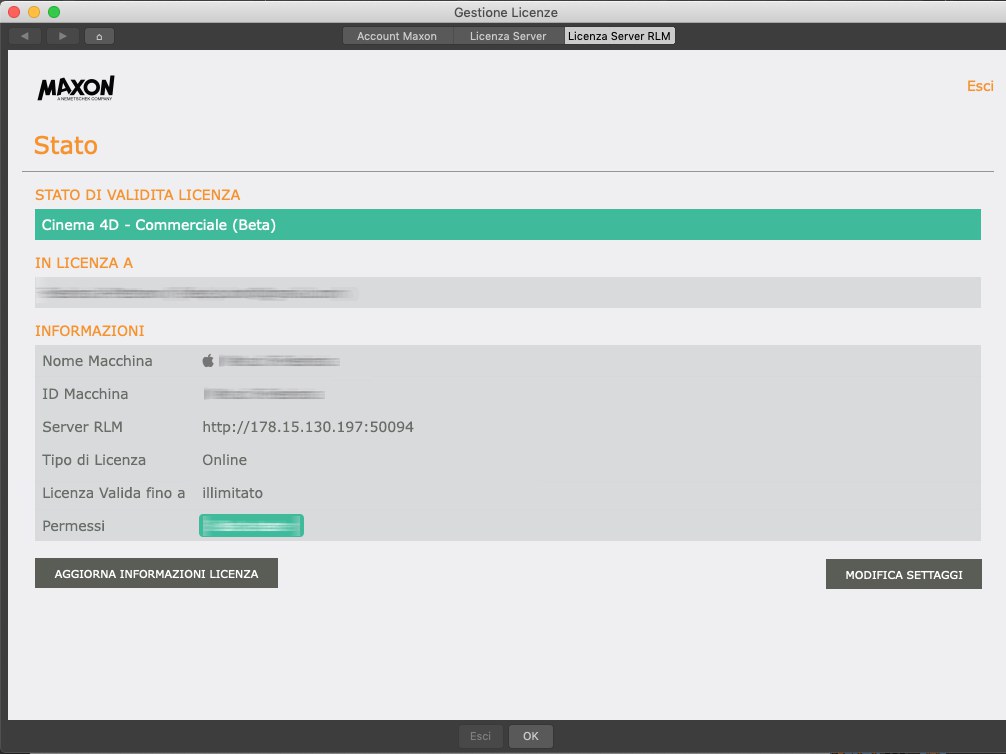The height and width of the screenshot is (754, 1006).
Task: Click the Online license type value
Action: [225, 460]
